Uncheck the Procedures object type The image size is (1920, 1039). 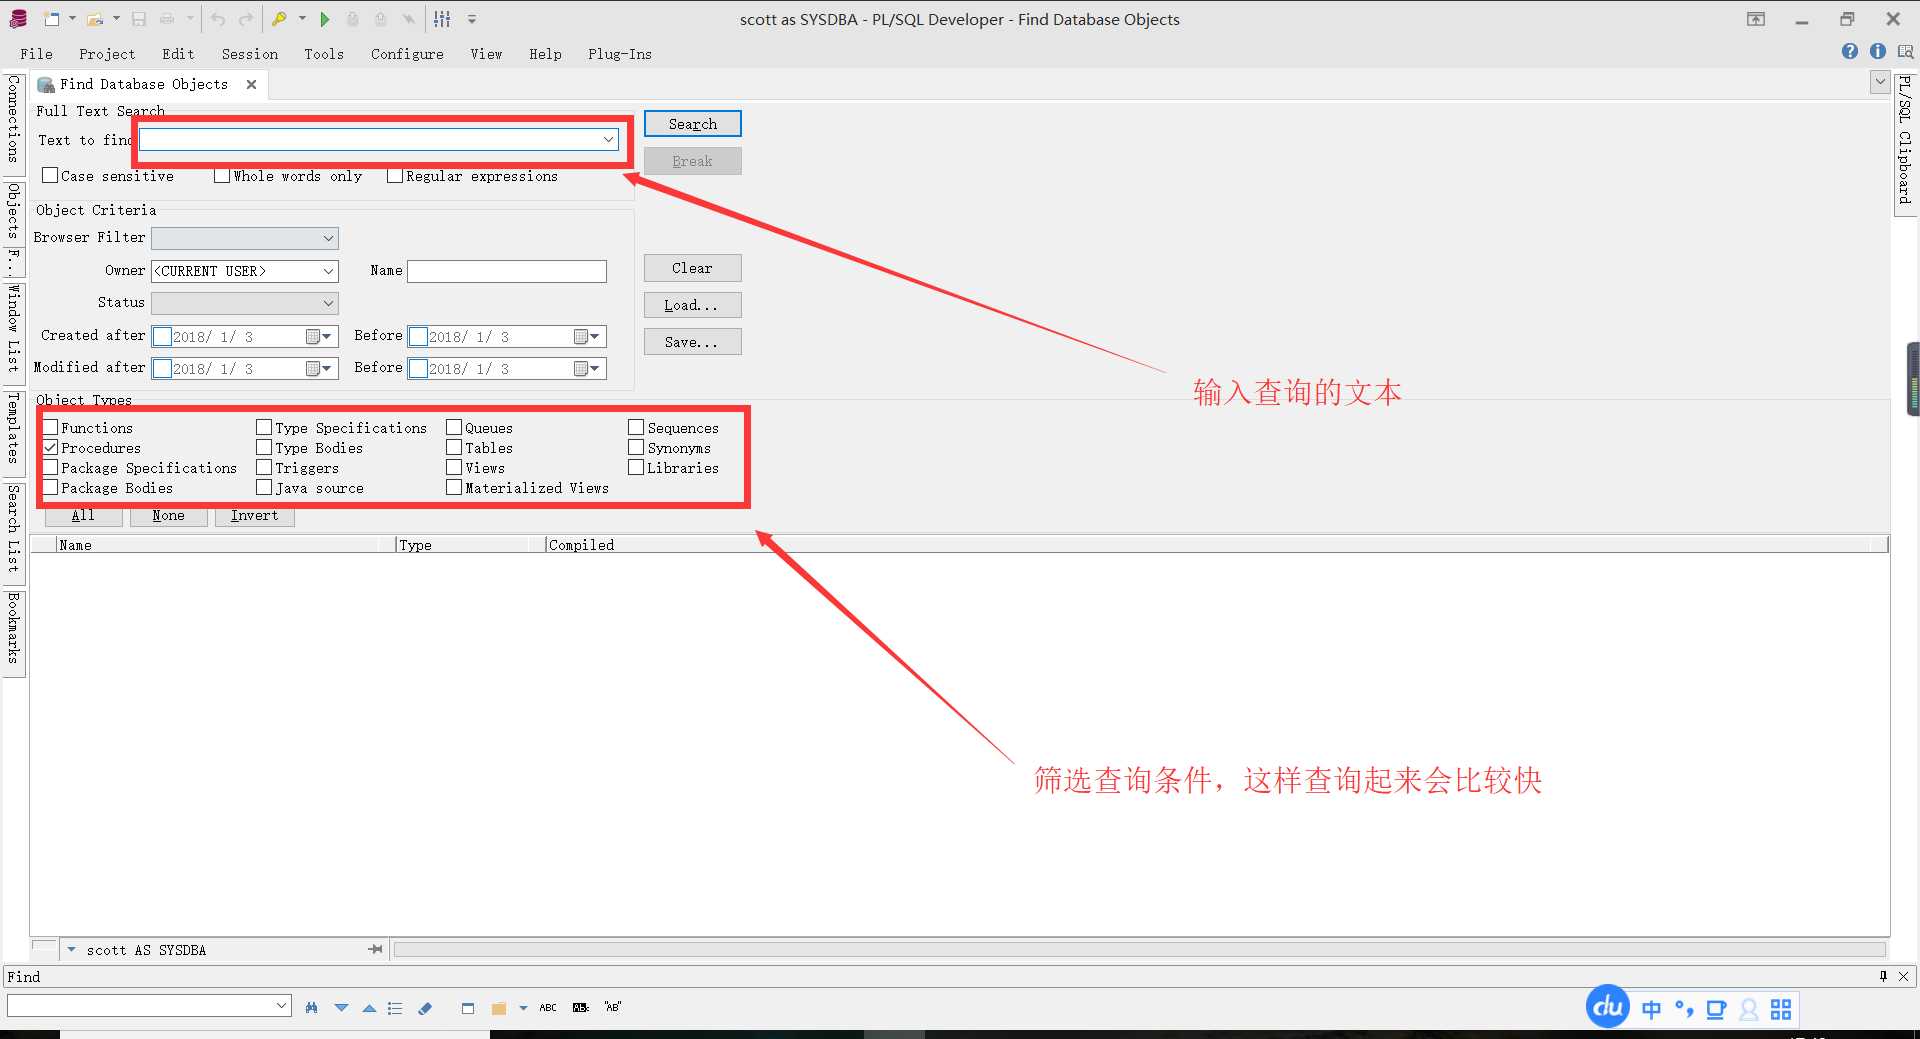(50, 447)
